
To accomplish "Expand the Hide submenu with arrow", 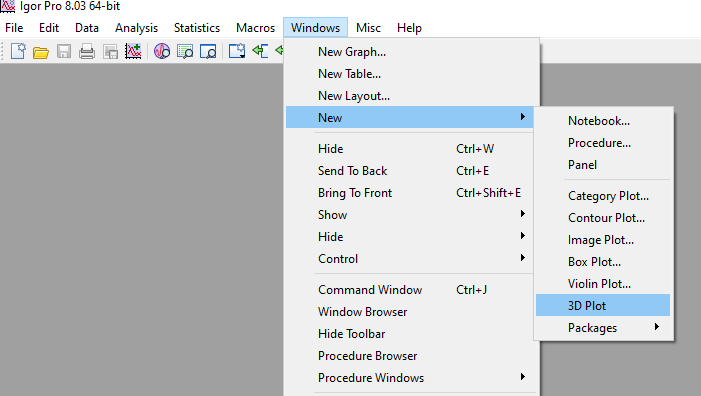I will point(409,237).
